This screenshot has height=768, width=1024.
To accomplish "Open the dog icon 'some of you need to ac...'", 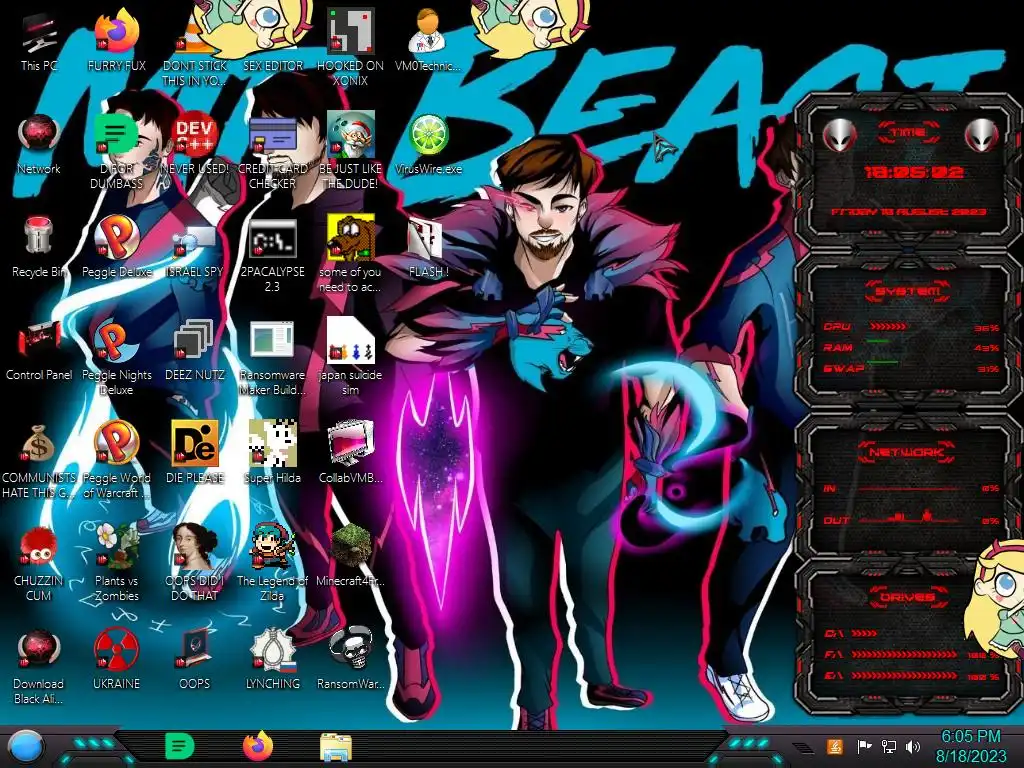I will click(350, 237).
